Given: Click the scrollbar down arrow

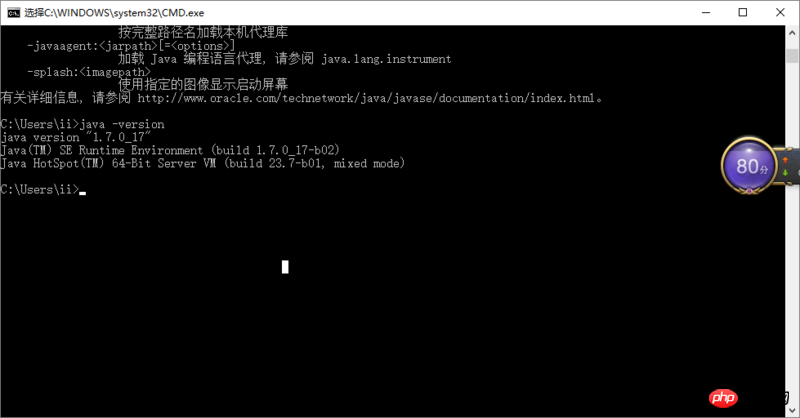Looking at the screenshot, I should point(792,410).
